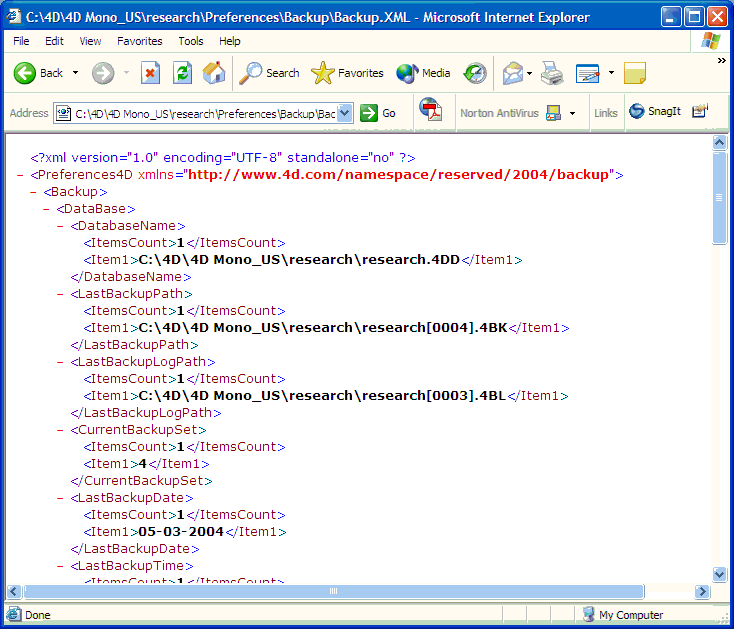Viewport: 734px width, 629px height.
Task: Click the Links toolbar label
Action: tap(605, 113)
